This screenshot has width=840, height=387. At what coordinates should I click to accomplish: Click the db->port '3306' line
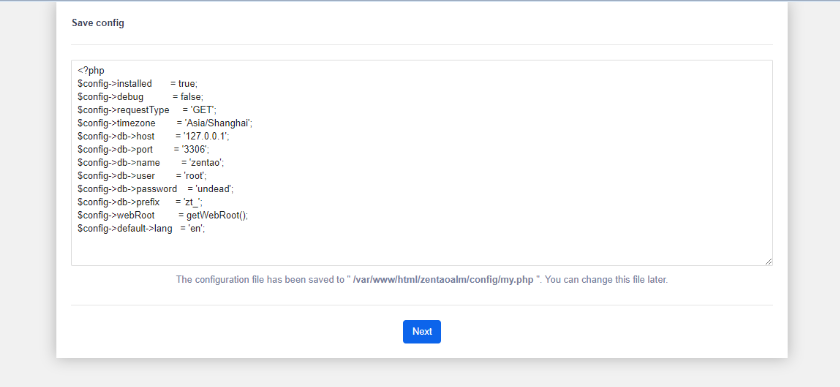(143, 150)
